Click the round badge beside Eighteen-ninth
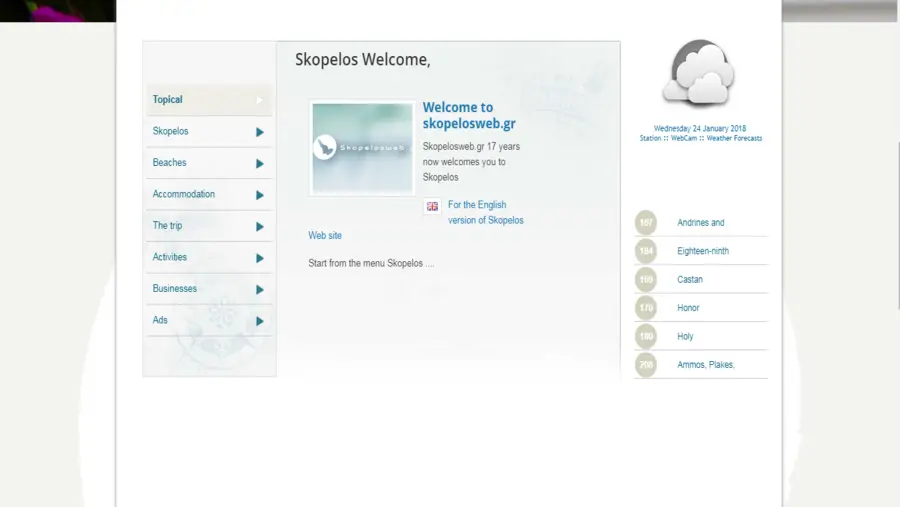Image resolution: width=900 pixels, height=507 pixels. (646, 251)
